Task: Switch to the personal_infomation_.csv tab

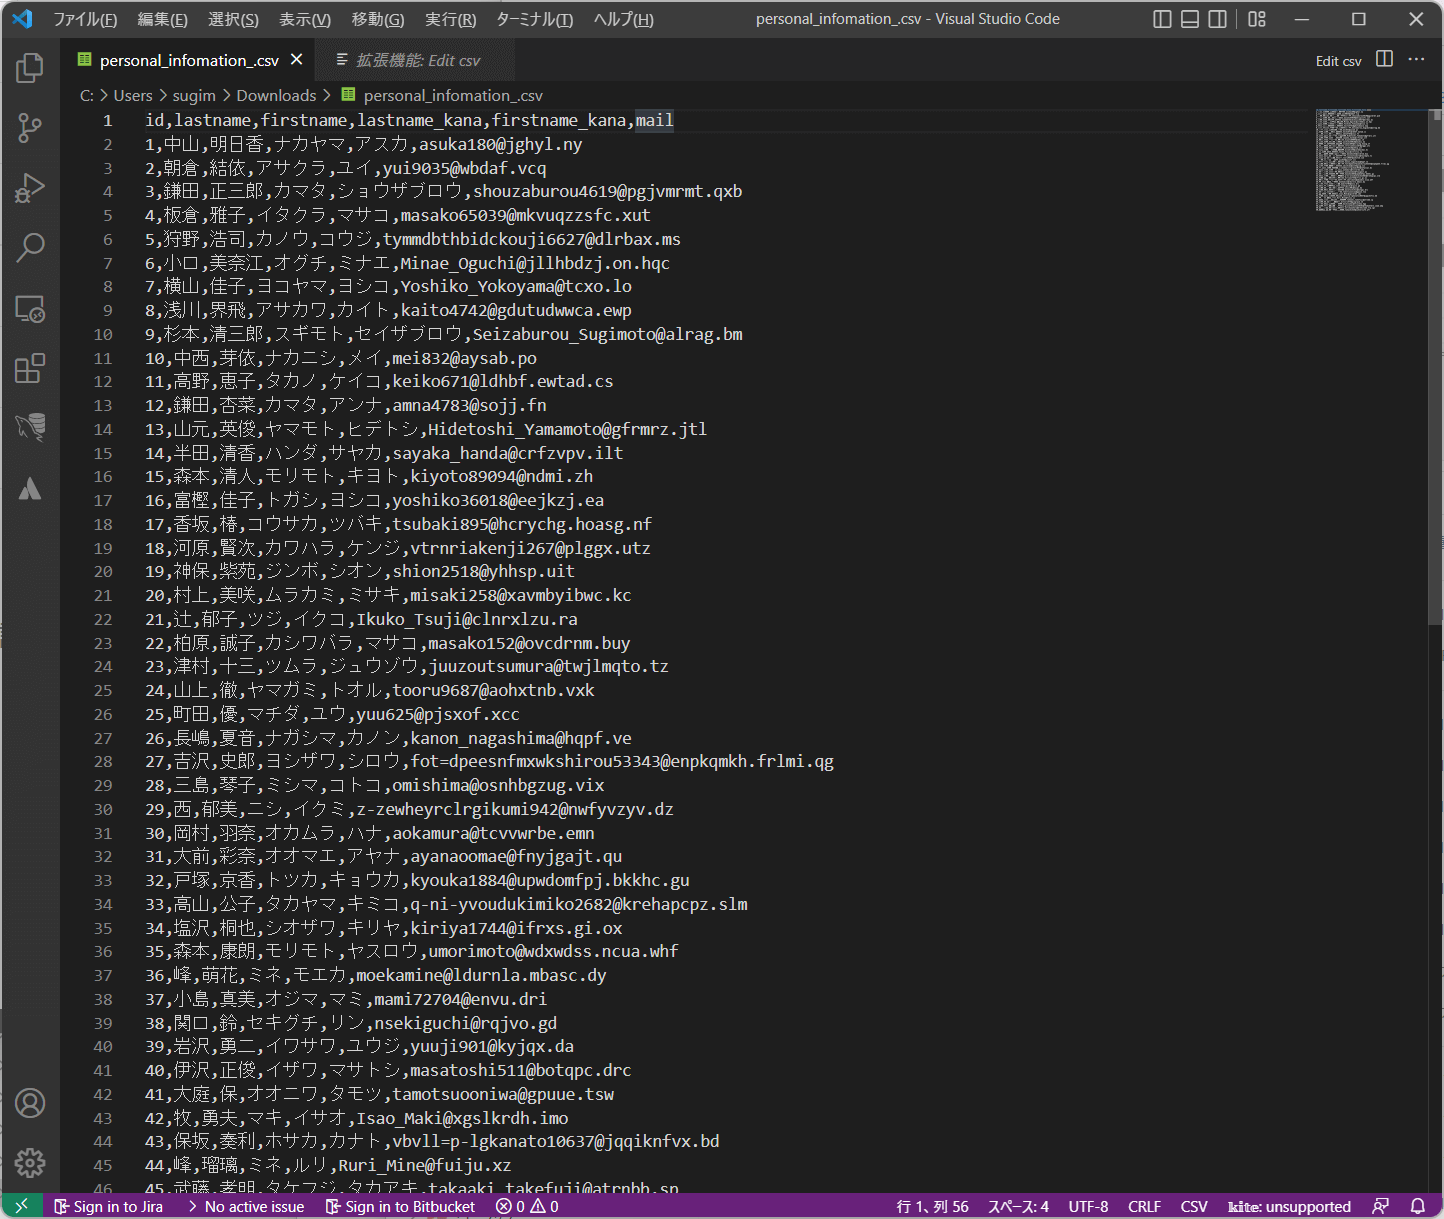Action: [188, 60]
